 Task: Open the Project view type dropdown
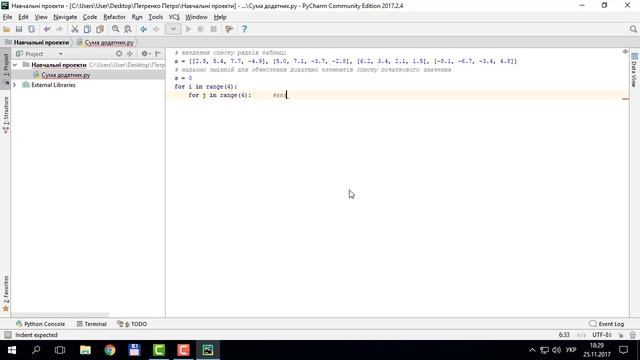pos(60,54)
